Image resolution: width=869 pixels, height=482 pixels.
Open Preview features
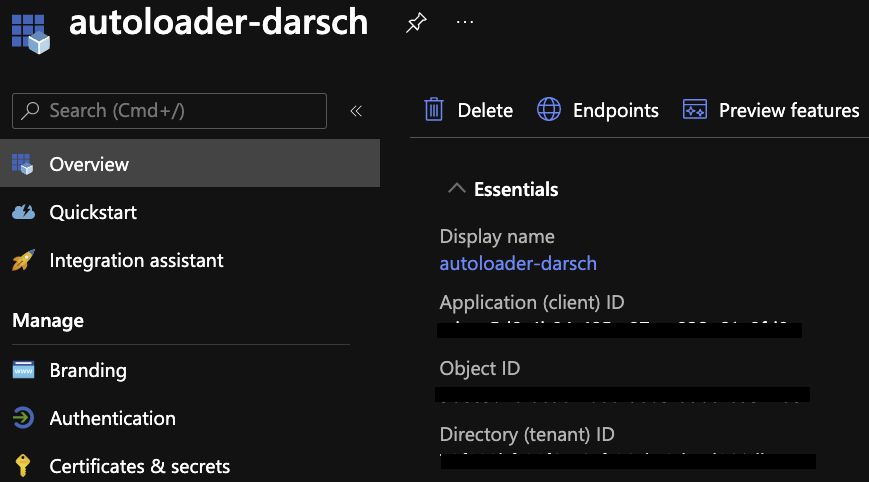coord(789,110)
